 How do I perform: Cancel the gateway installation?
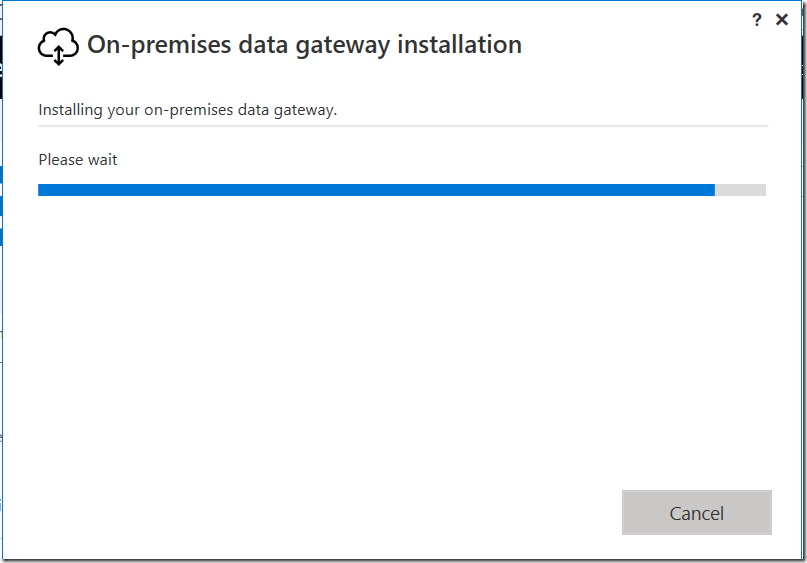click(x=696, y=513)
